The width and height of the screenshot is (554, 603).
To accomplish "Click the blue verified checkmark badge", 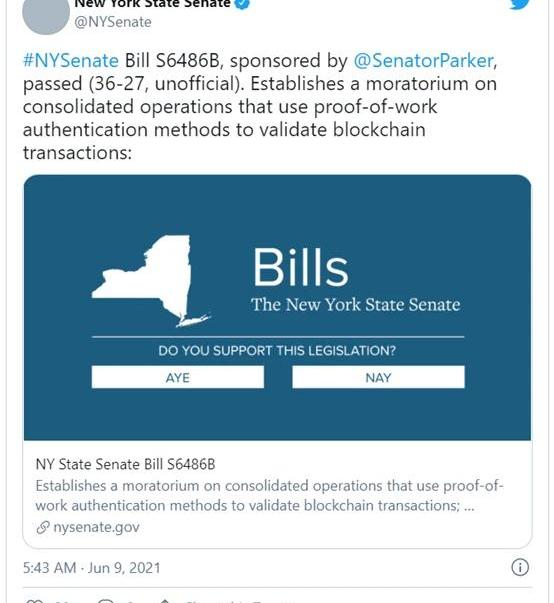I will point(242,3).
